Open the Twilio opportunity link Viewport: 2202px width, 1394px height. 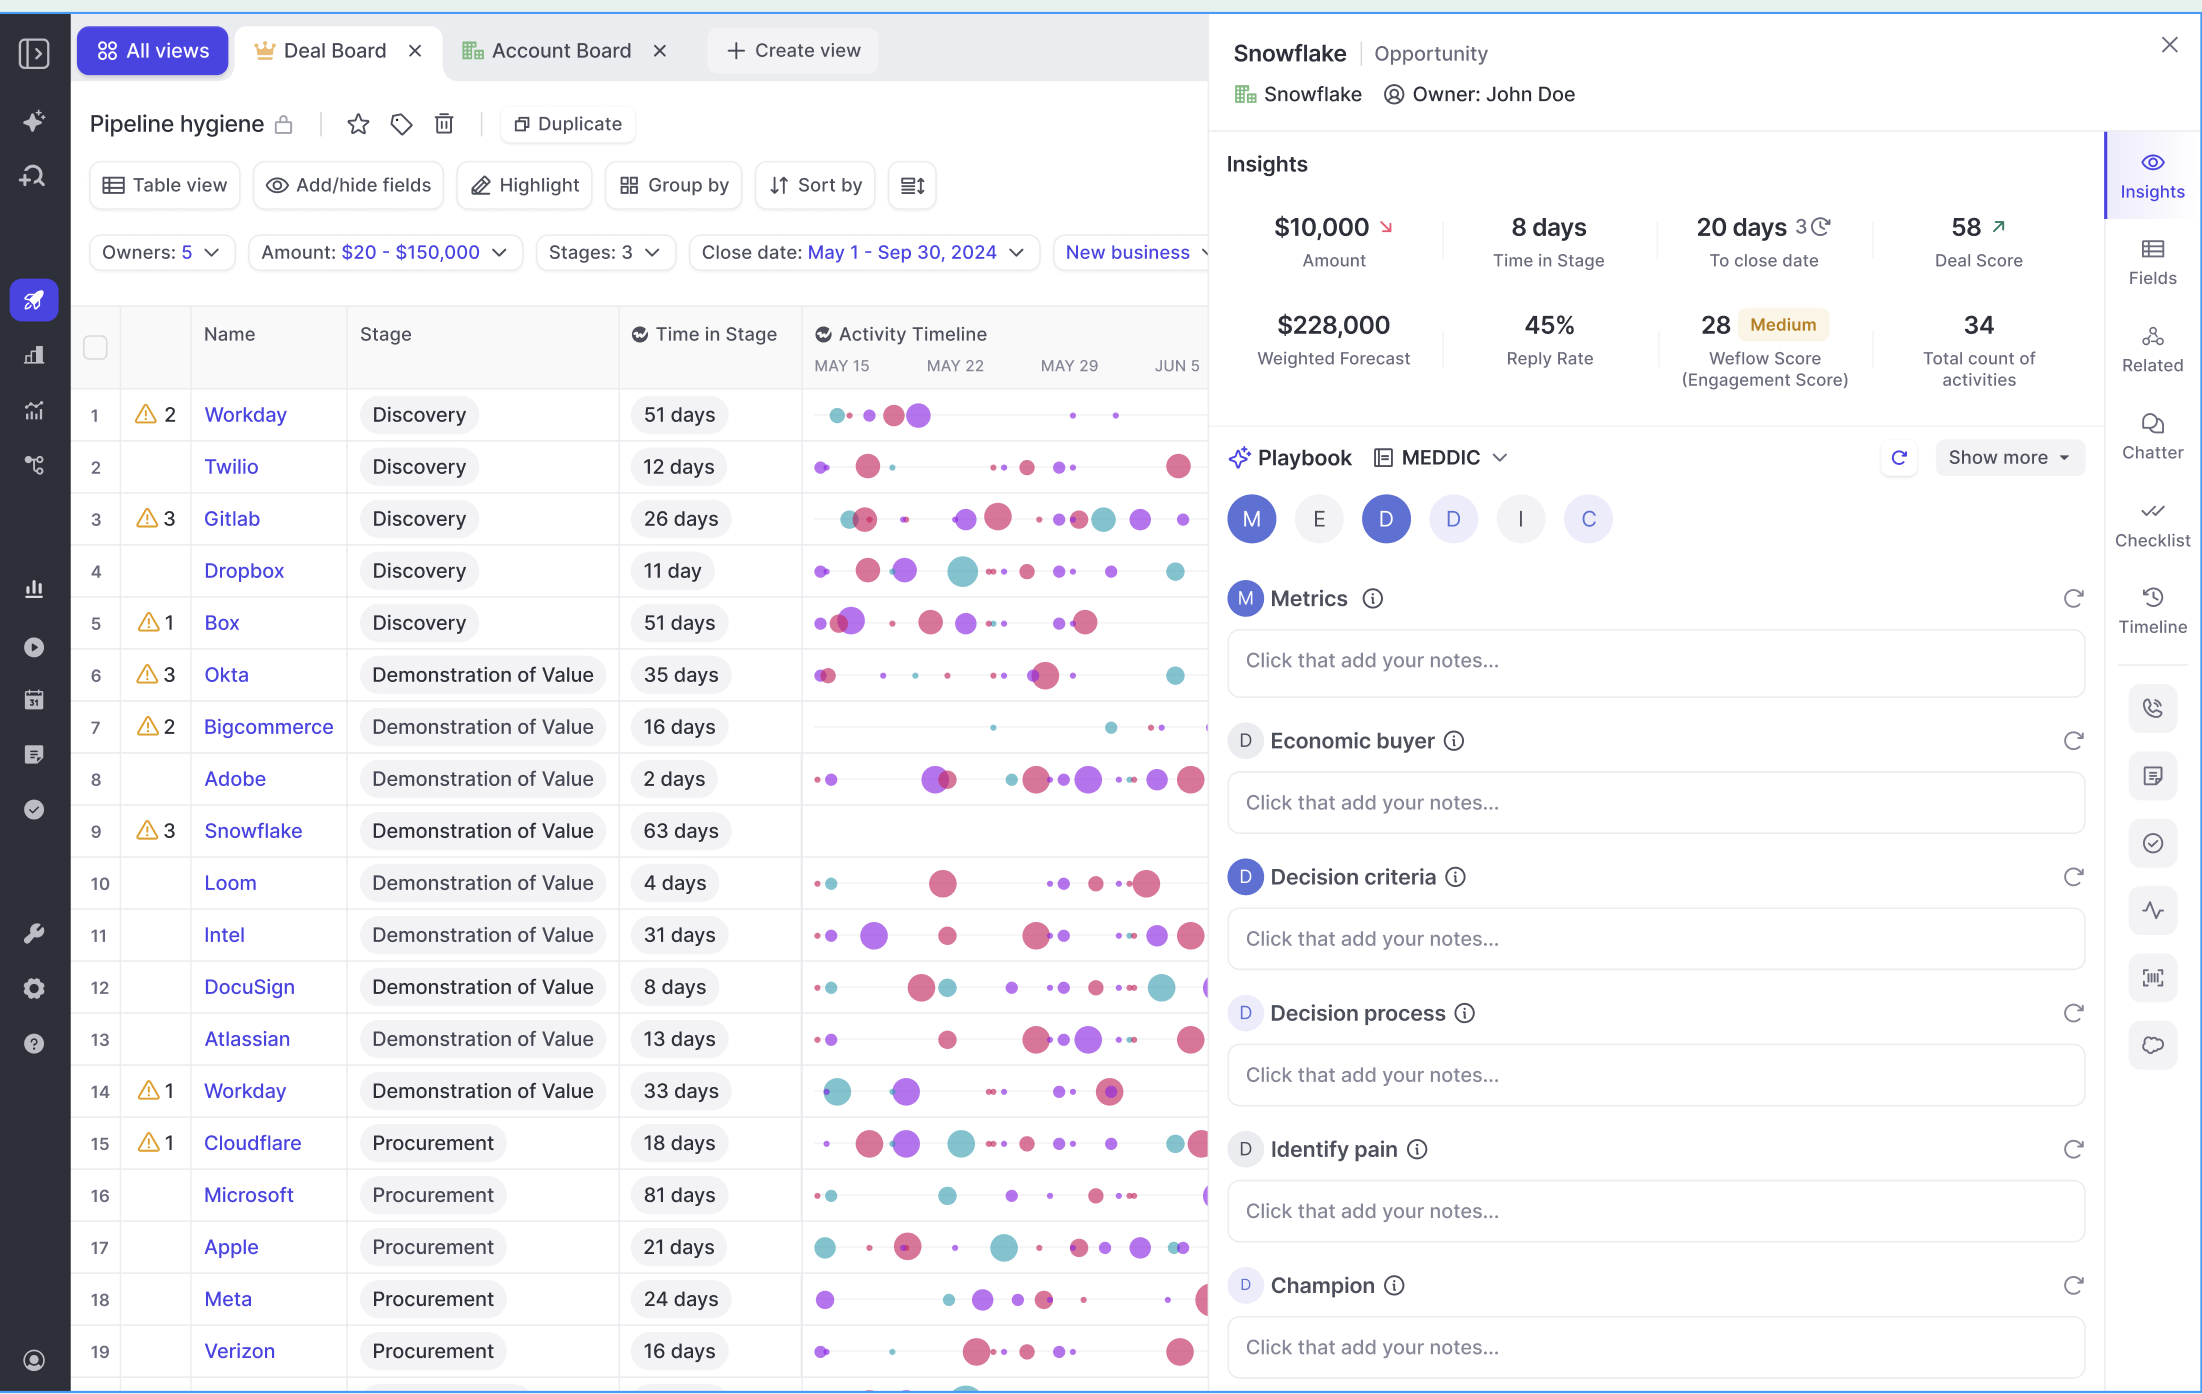click(231, 467)
